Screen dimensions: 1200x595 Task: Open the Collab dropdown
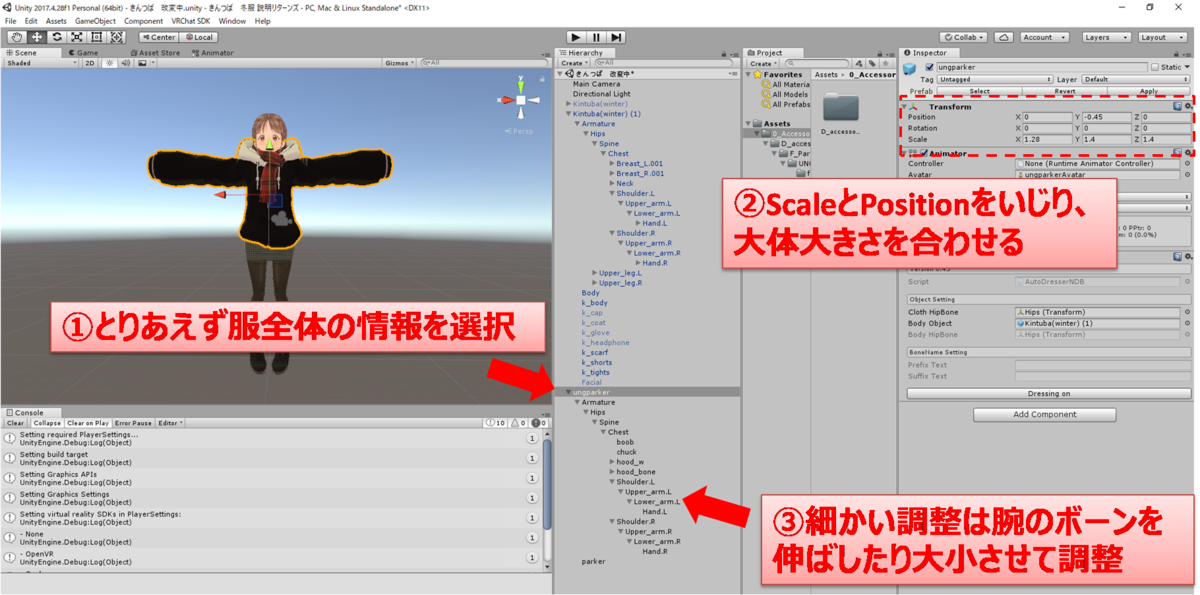(962, 37)
